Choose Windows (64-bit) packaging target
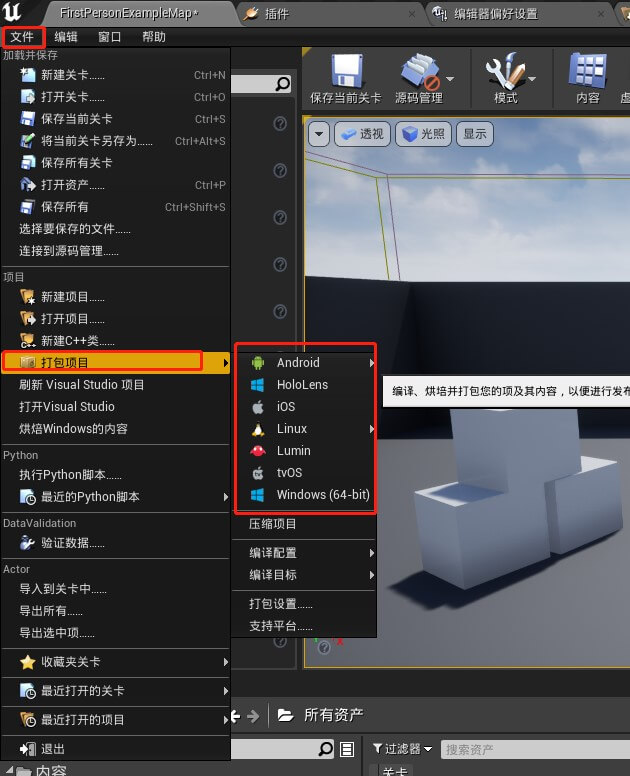Image resolution: width=630 pixels, height=776 pixels. tap(304, 494)
